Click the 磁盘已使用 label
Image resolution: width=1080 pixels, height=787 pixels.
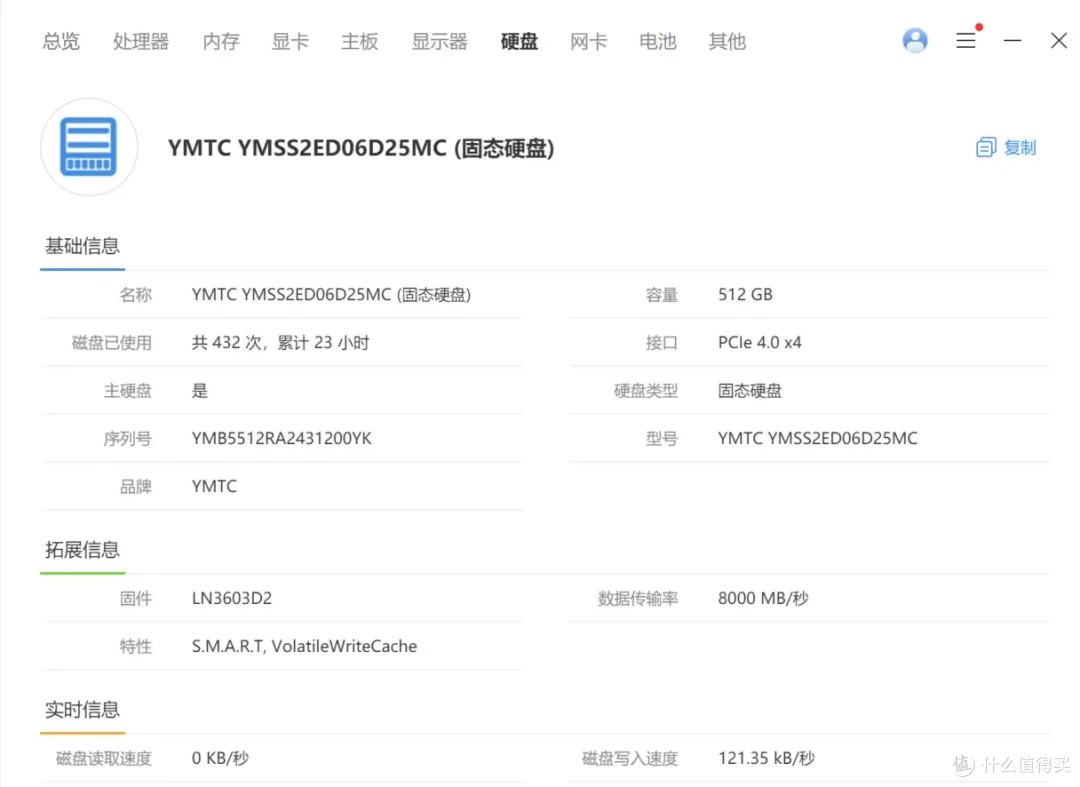112,343
